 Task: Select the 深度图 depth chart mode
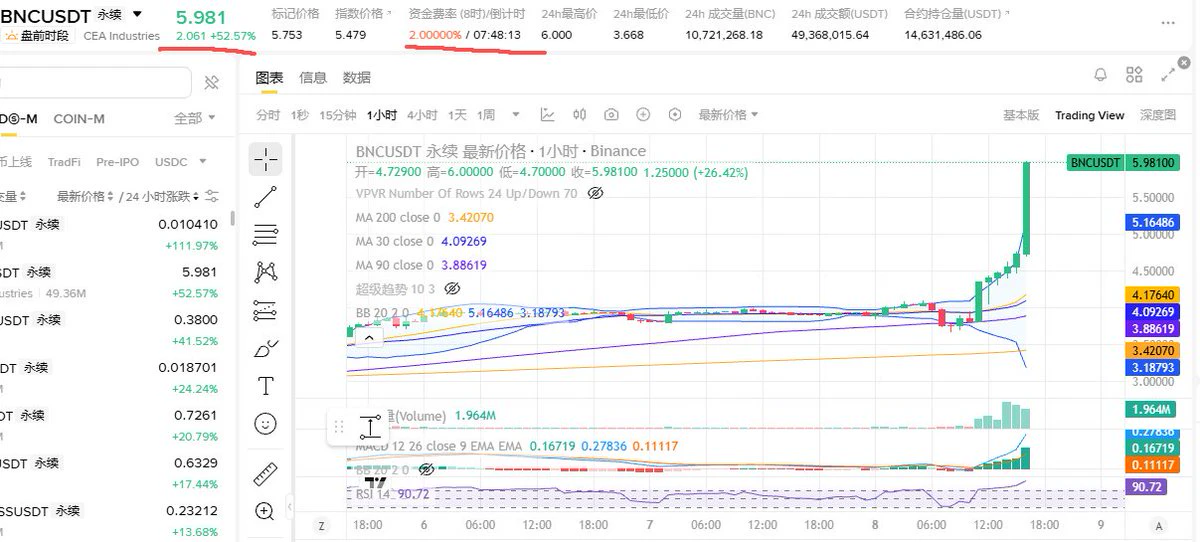[x=1158, y=116]
